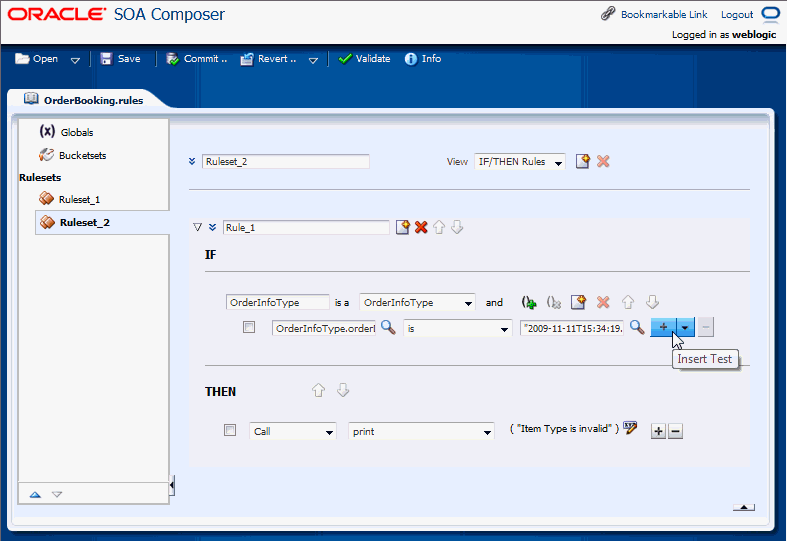Viewport: 787px width, 541px height.
Task: Delete Rule_1 with the red X
Action: pos(421,227)
